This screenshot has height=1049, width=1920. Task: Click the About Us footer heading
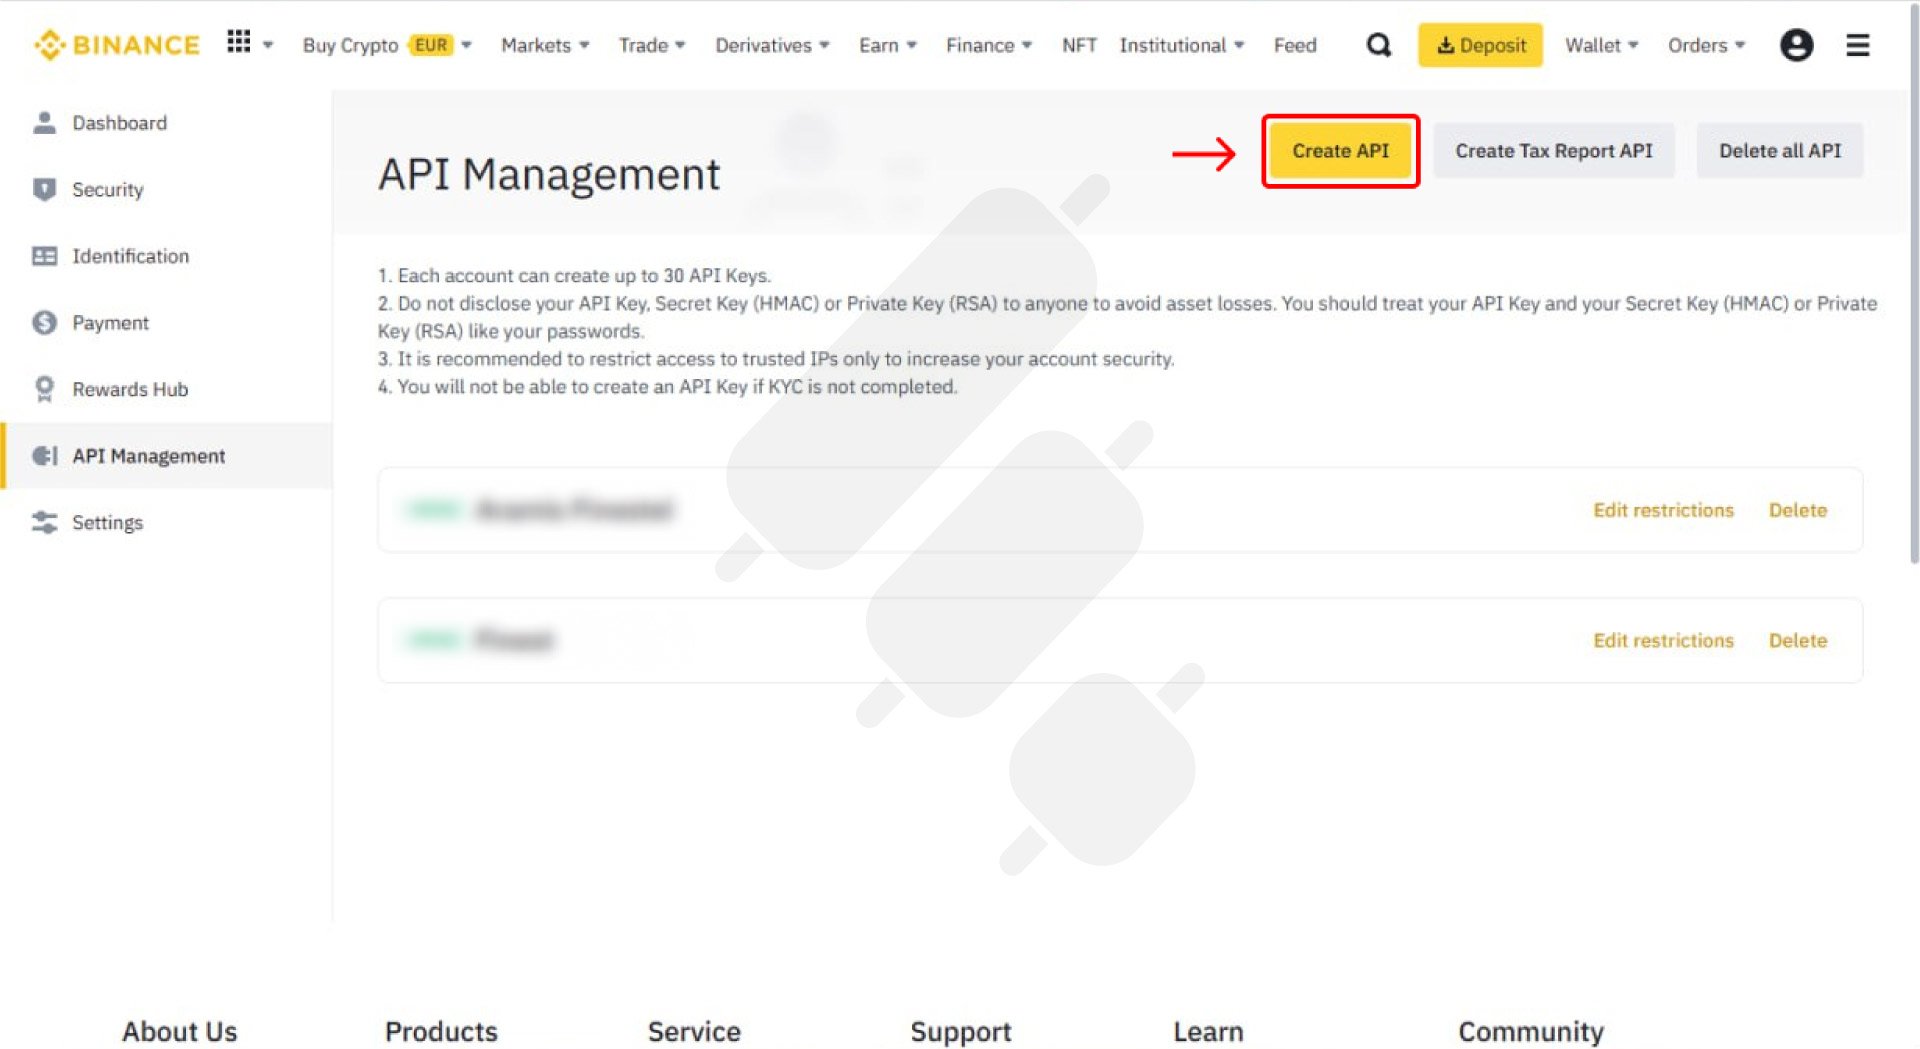pyautogui.click(x=180, y=1031)
